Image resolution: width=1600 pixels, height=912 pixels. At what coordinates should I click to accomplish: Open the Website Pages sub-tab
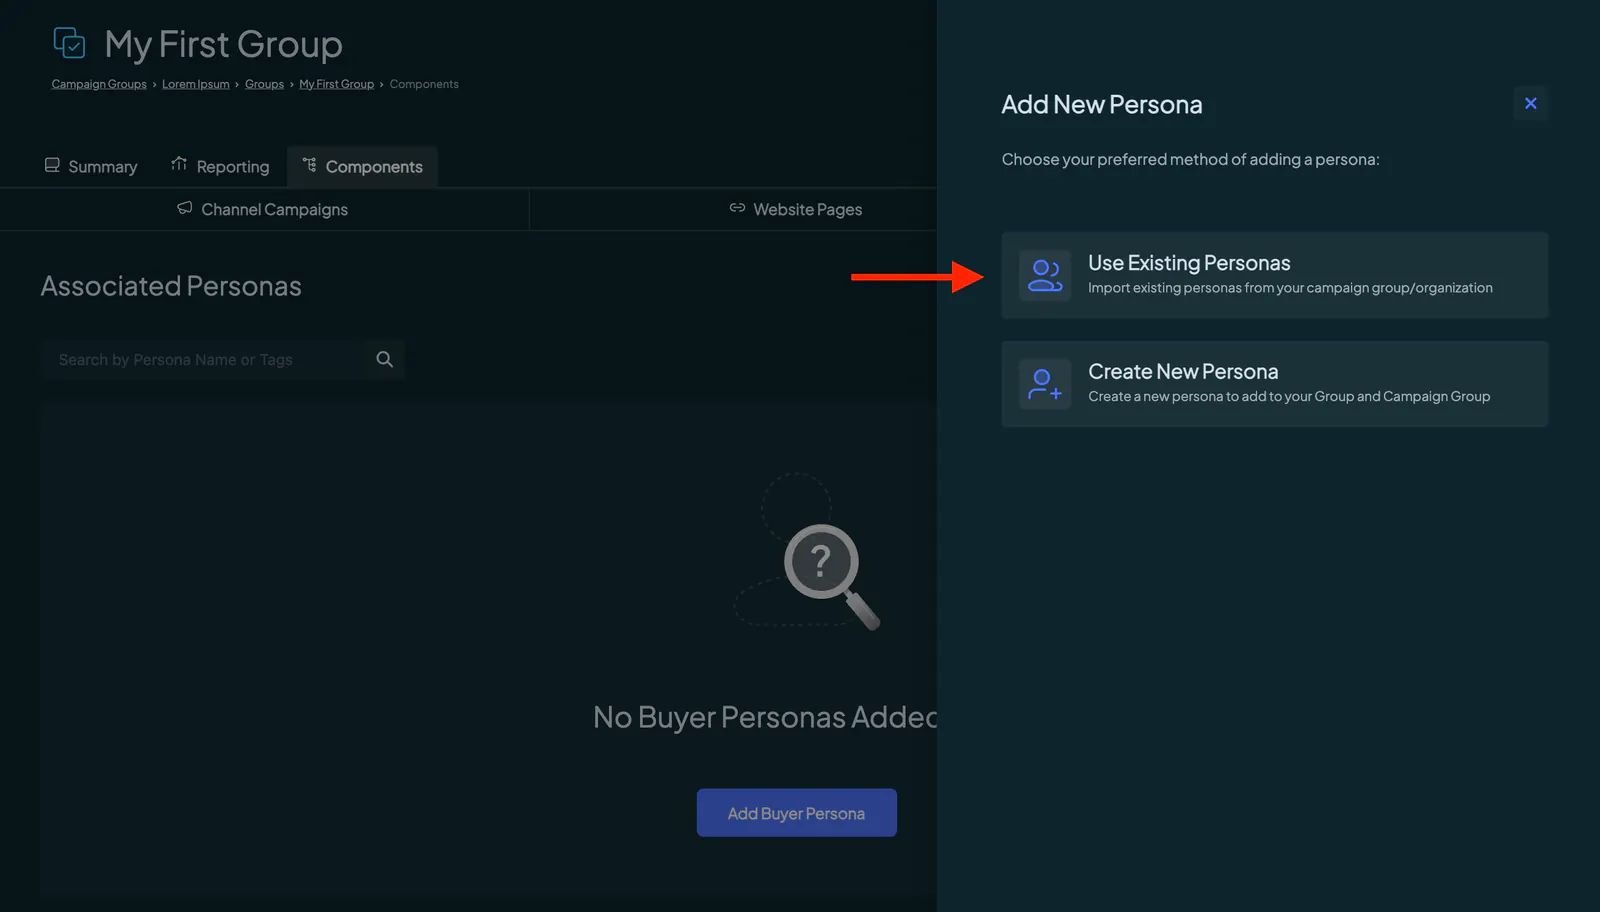[795, 209]
